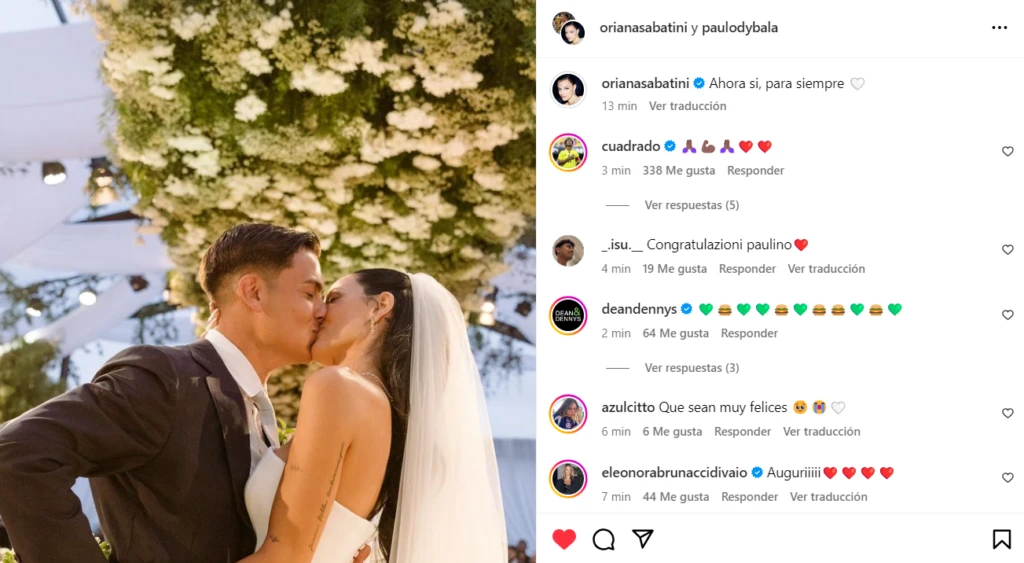Select the wedding kiss photo
Viewport: 1024px width, 563px height.
268,282
